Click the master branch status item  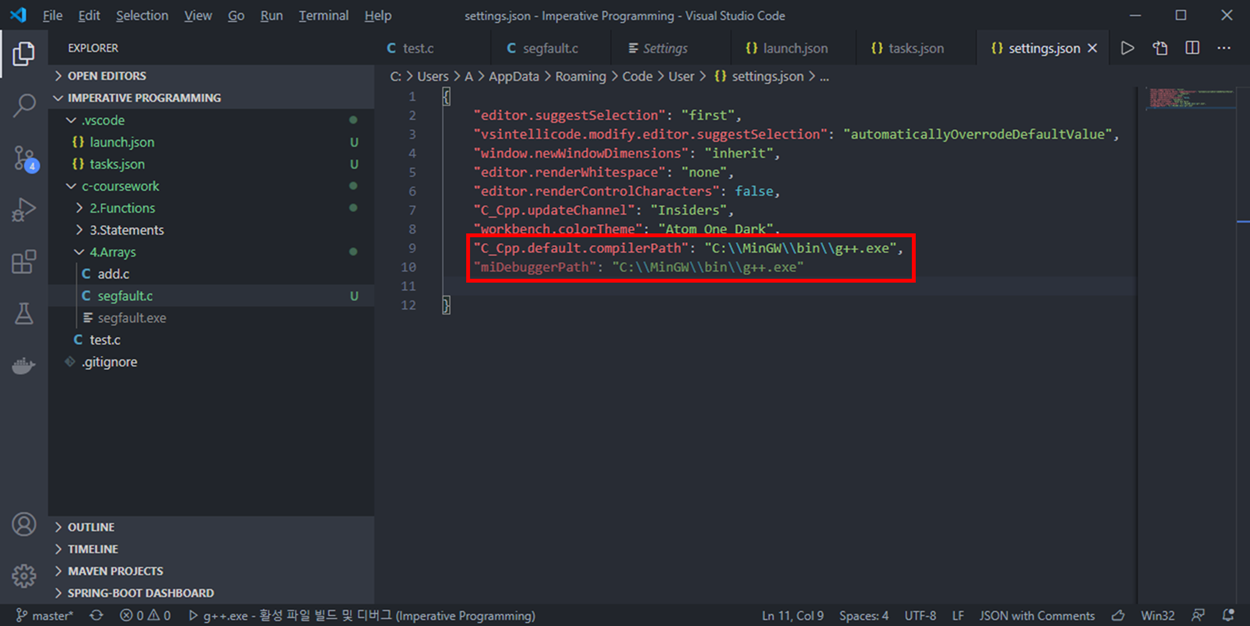pos(44,616)
